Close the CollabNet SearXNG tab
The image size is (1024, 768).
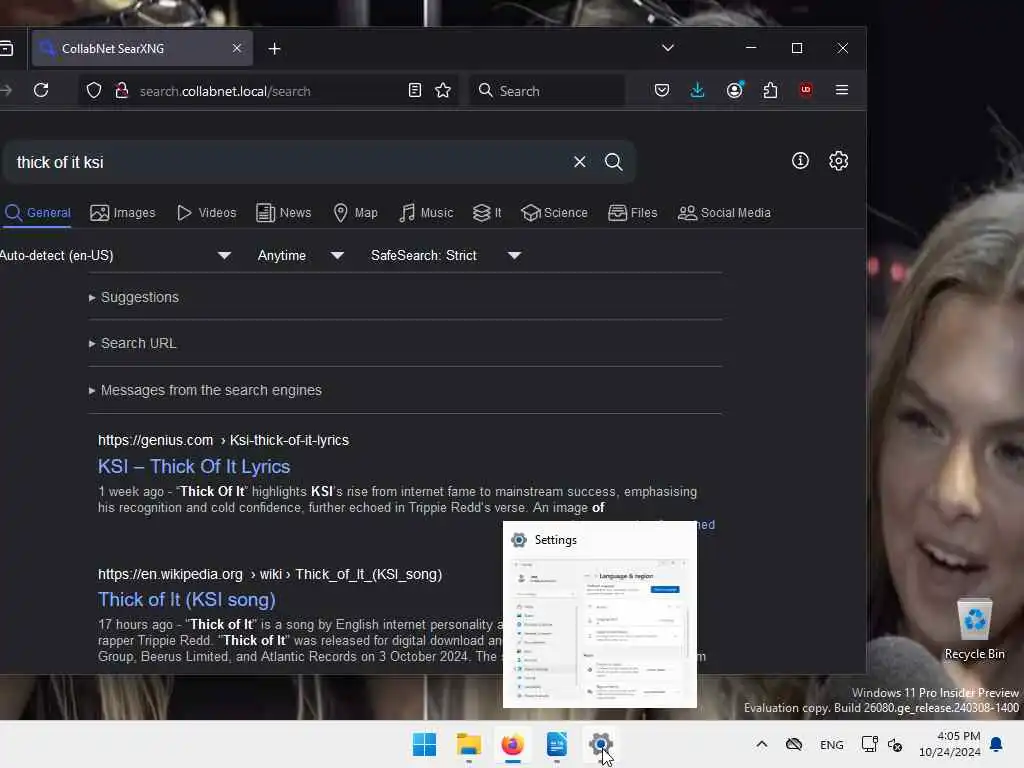pyautogui.click(x=237, y=48)
